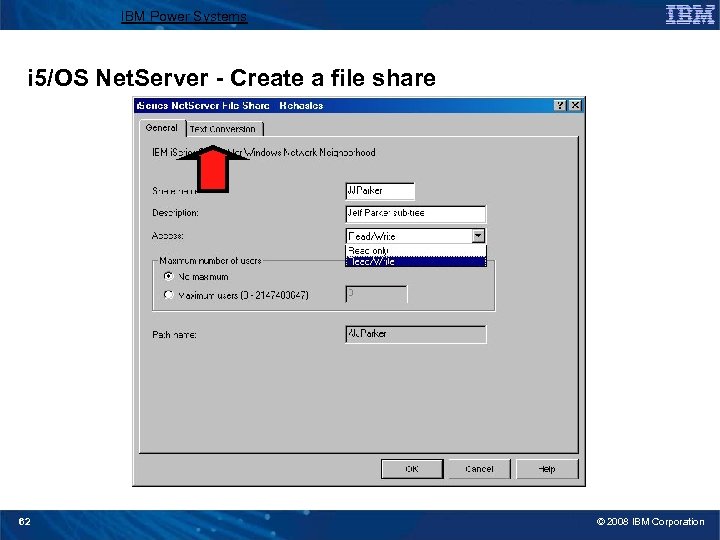The image size is (720, 540).
Task: Select the General tab
Action: 162,128
